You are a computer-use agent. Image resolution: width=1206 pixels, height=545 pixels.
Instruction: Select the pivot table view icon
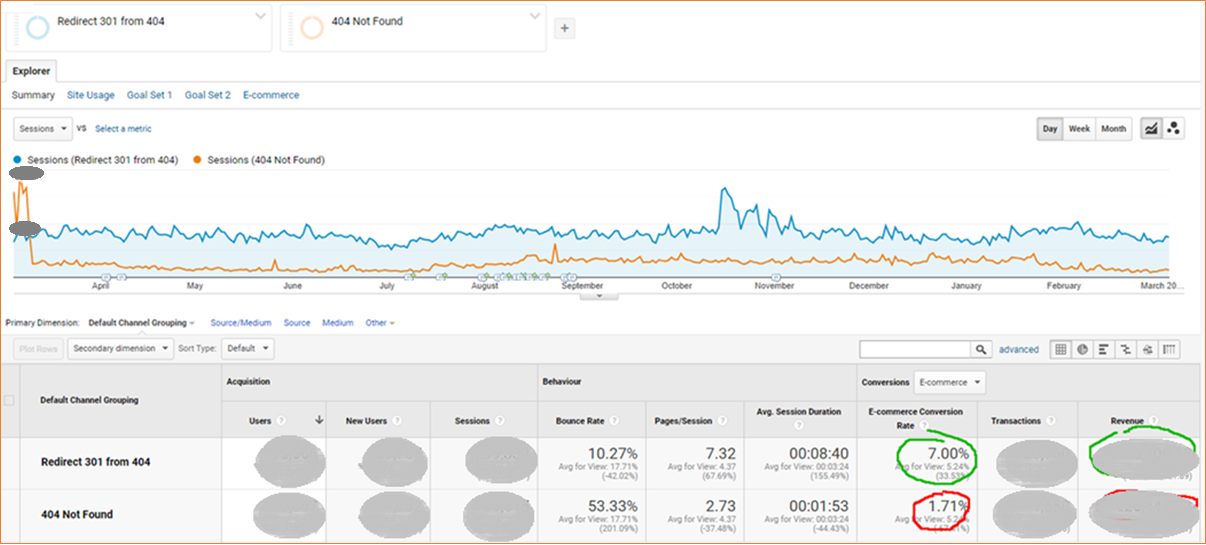tap(1170, 349)
